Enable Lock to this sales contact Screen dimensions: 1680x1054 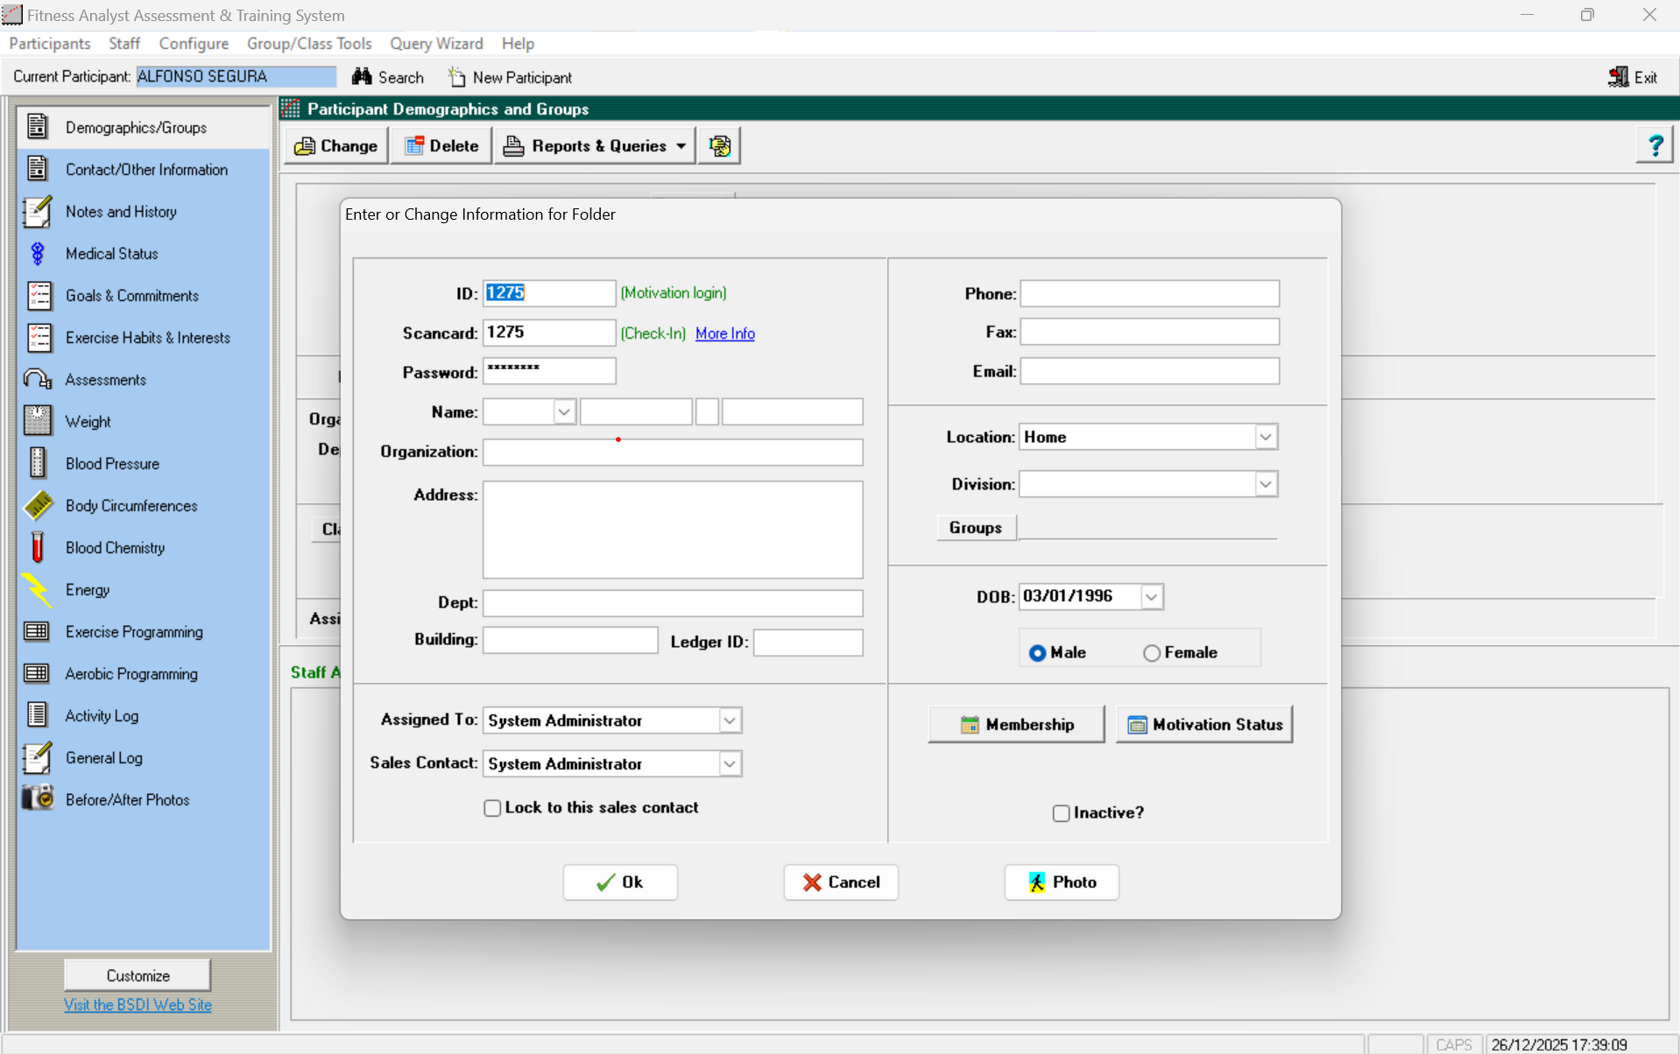[492, 808]
